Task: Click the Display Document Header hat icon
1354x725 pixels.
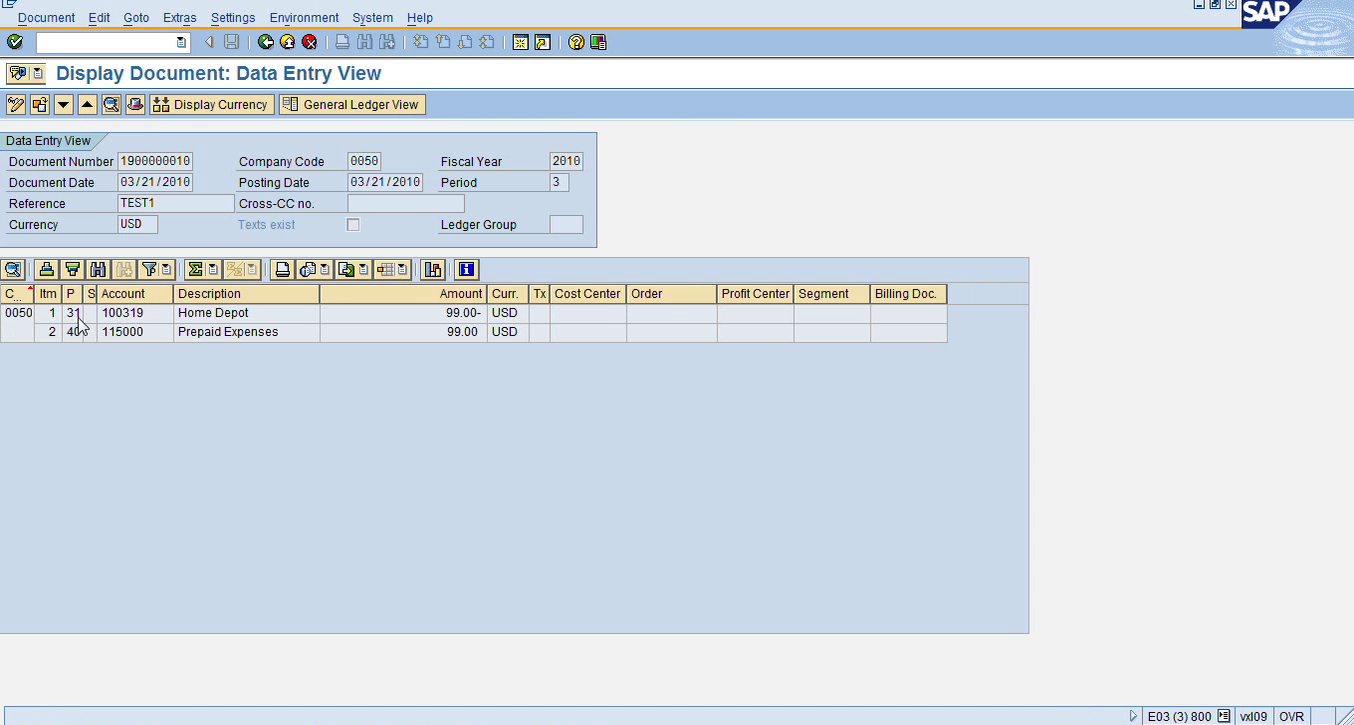Action: (135, 104)
